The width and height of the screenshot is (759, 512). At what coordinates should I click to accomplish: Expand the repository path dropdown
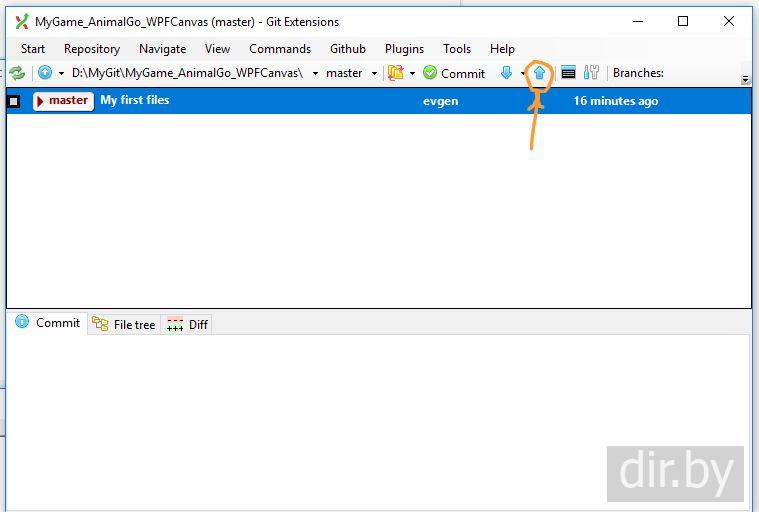tap(315, 73)
